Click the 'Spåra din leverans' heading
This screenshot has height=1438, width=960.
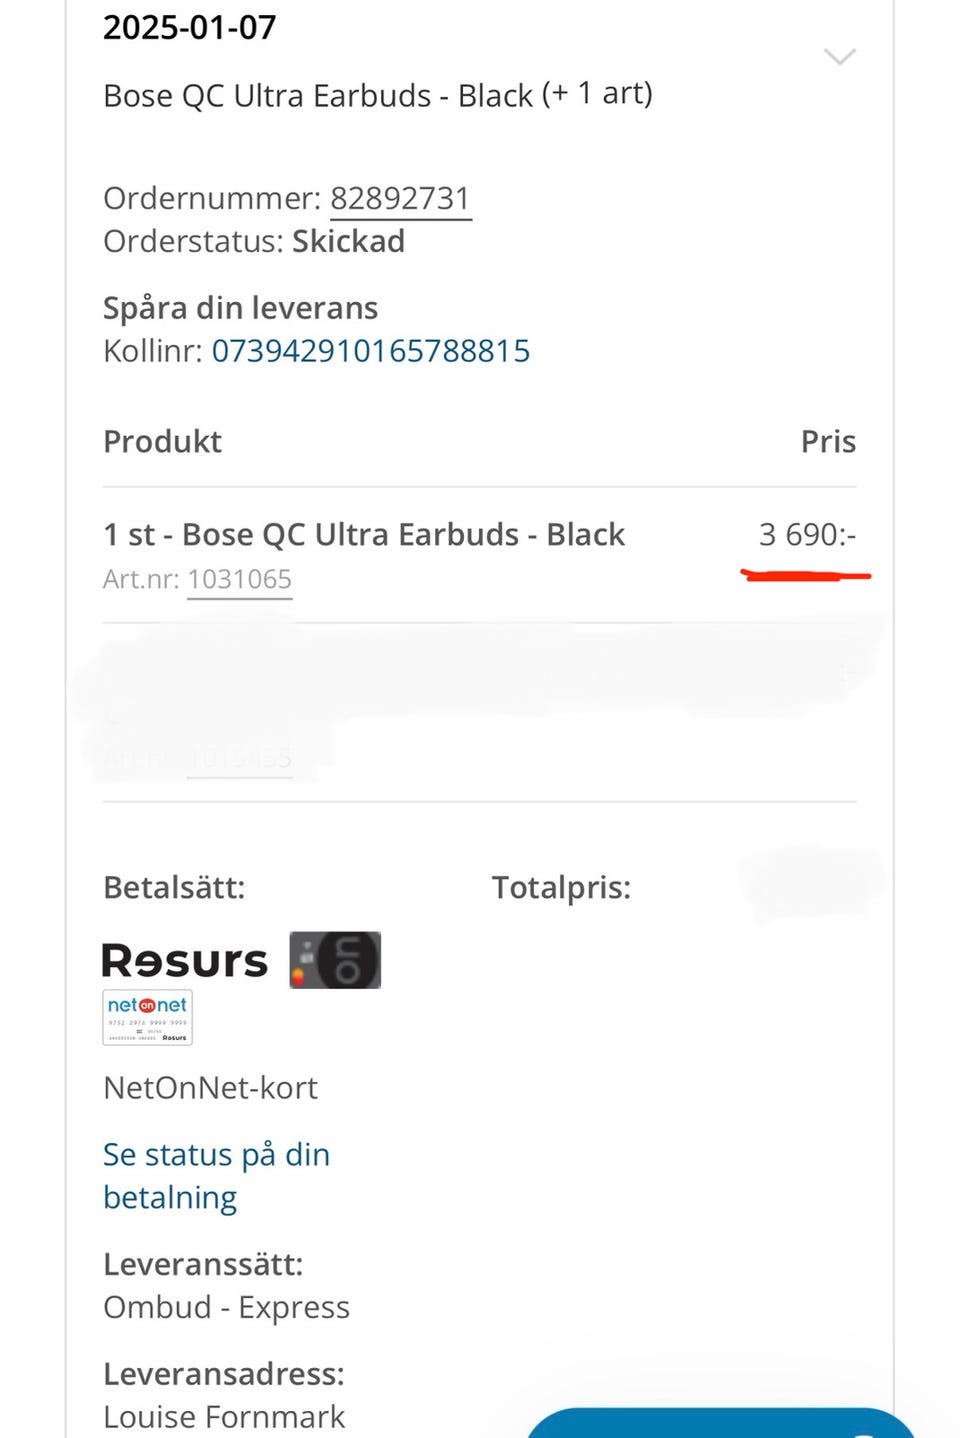click(240, 308)
